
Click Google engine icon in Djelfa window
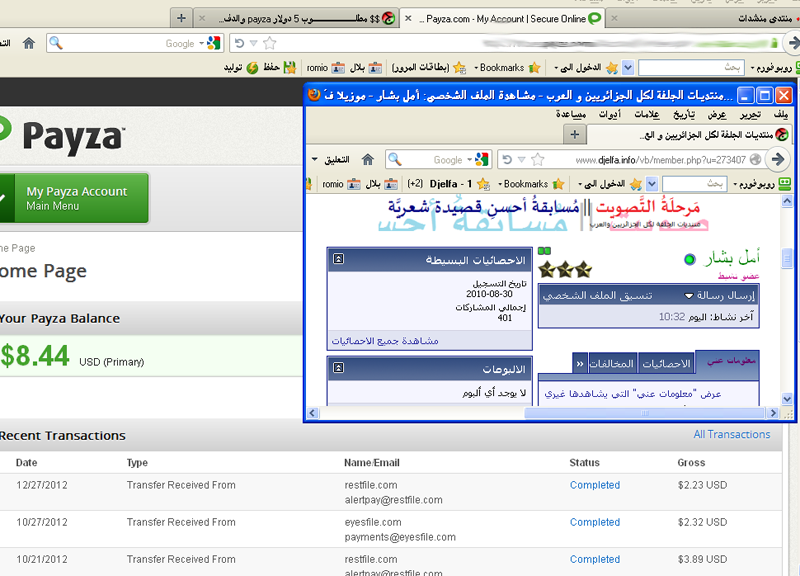coord(482,160)
